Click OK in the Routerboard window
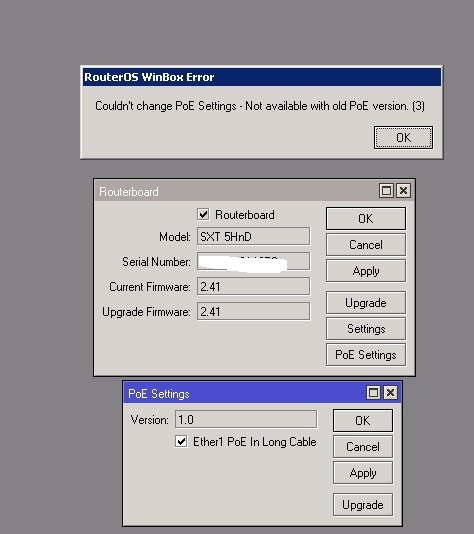The height and width of the screenshot is (534, 474). point(366,218)
